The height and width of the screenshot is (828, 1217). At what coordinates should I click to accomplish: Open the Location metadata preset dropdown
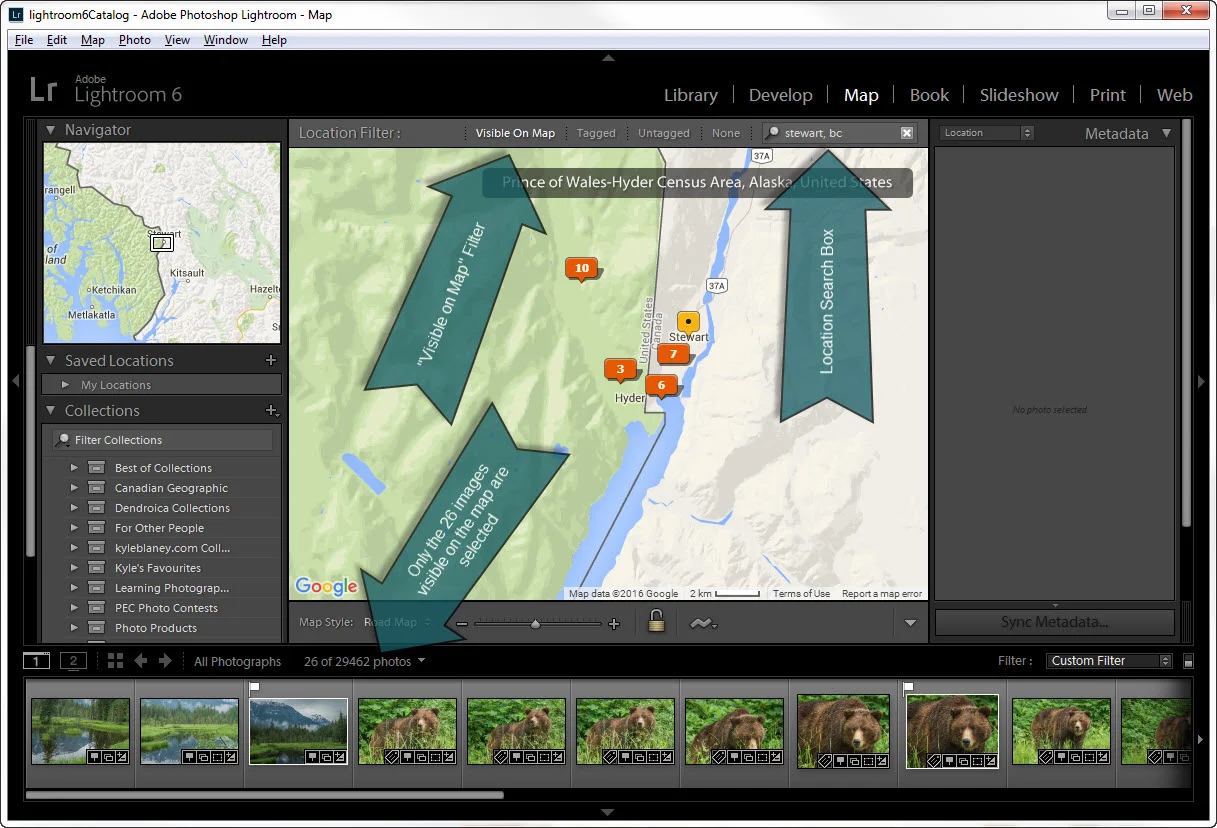(985, 133)
